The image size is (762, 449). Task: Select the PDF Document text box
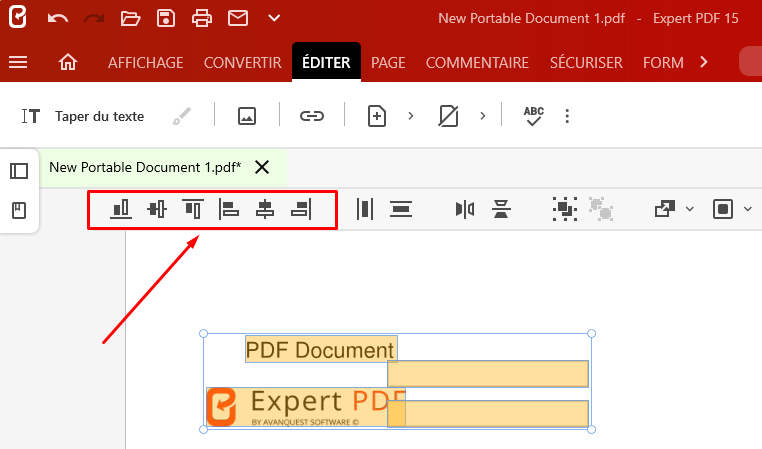321,349
